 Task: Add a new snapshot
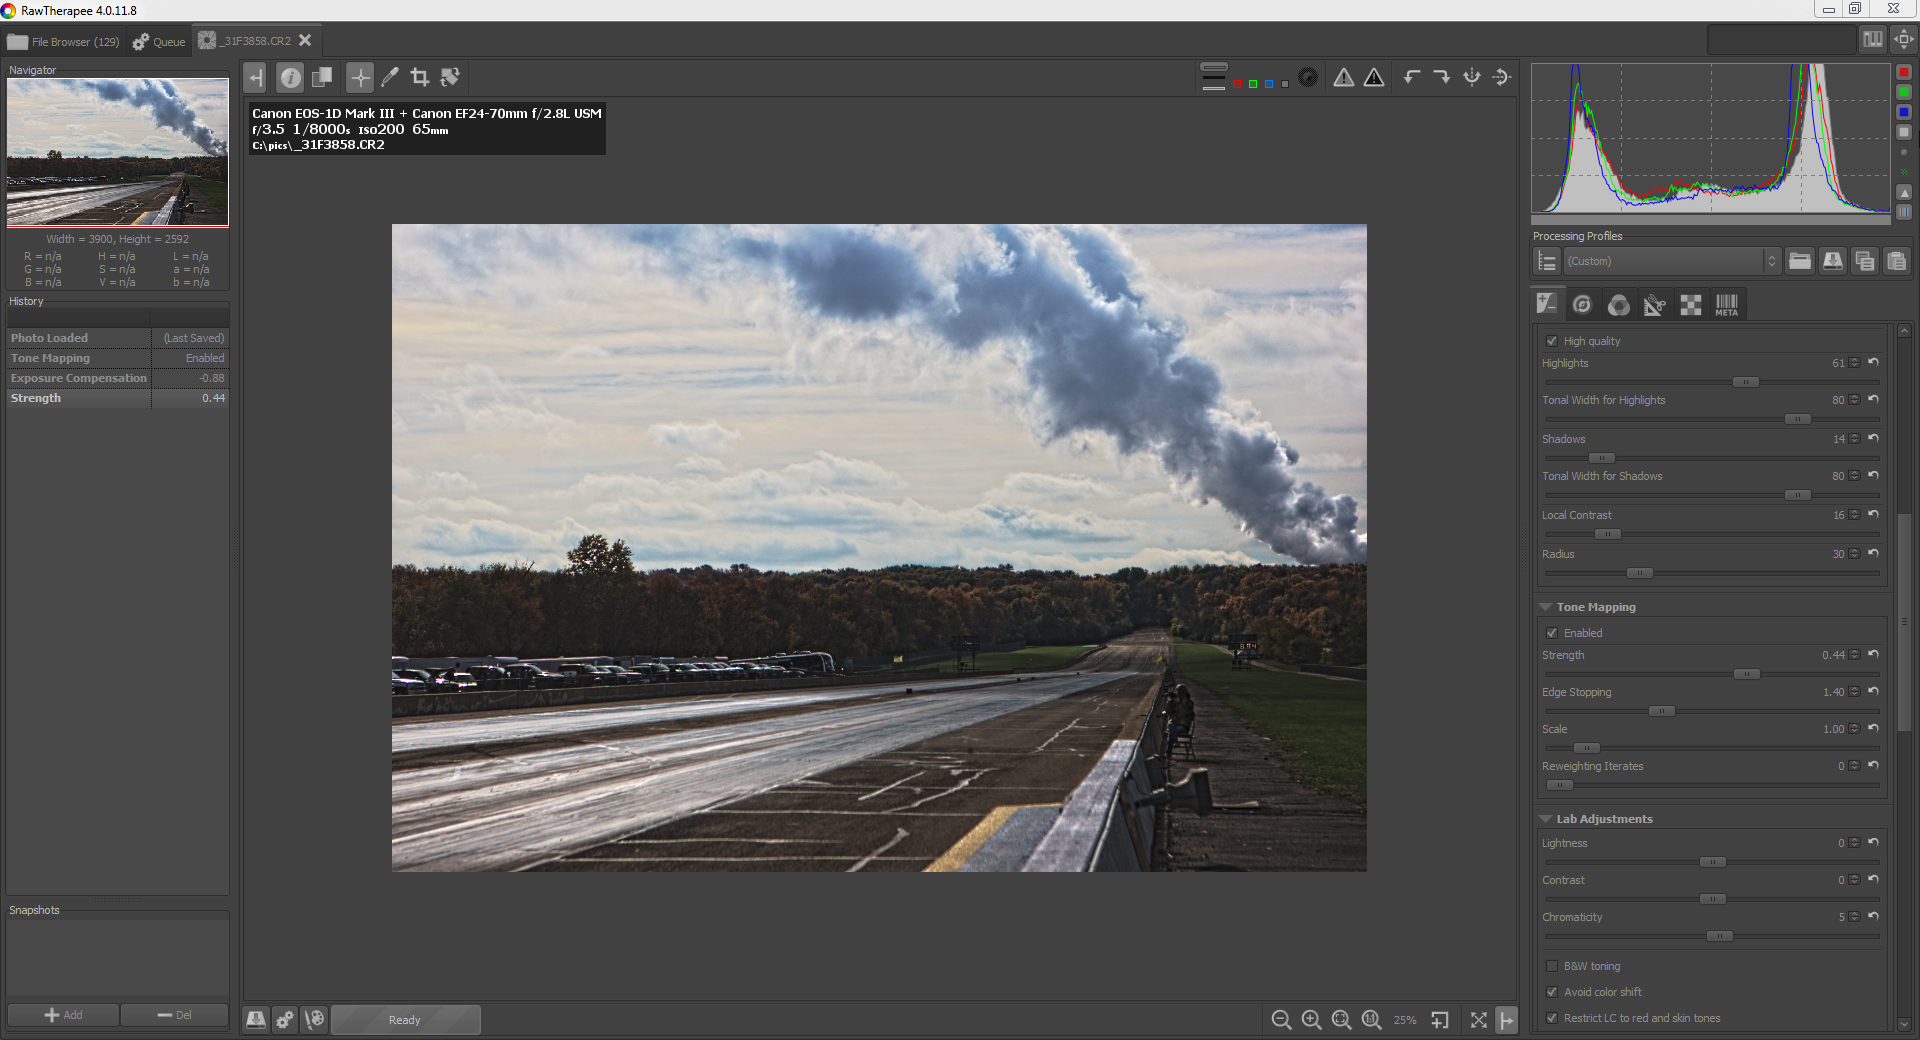63,1015
